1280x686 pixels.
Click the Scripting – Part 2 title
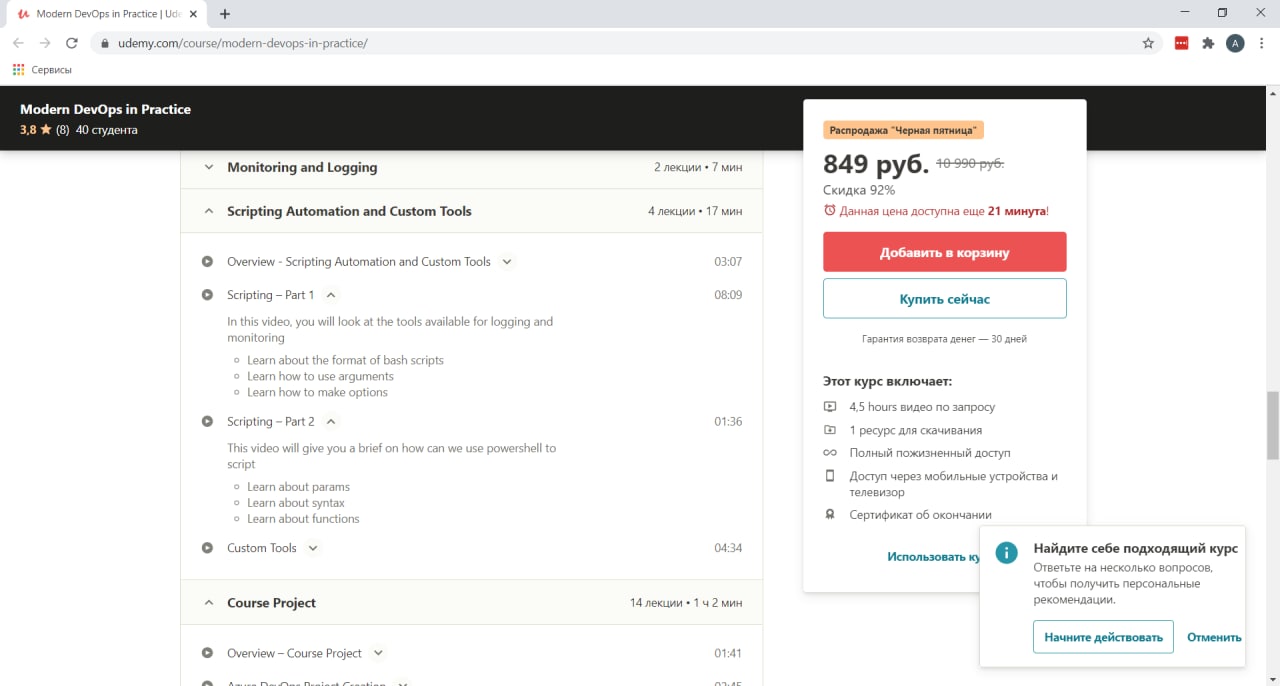click(271, 422)
